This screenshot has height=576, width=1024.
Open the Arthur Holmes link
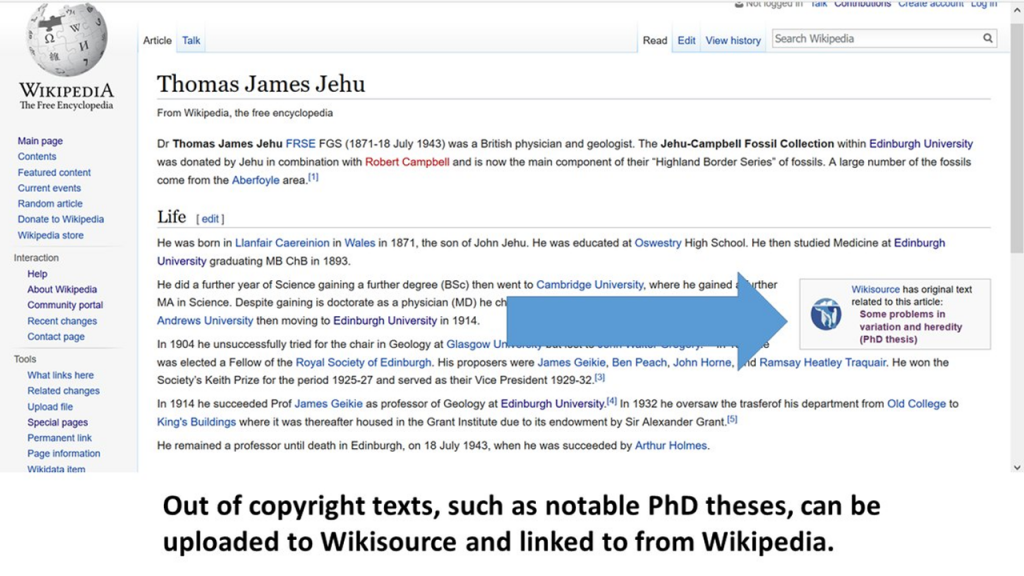pyautogui.click(x=671, y=445)
